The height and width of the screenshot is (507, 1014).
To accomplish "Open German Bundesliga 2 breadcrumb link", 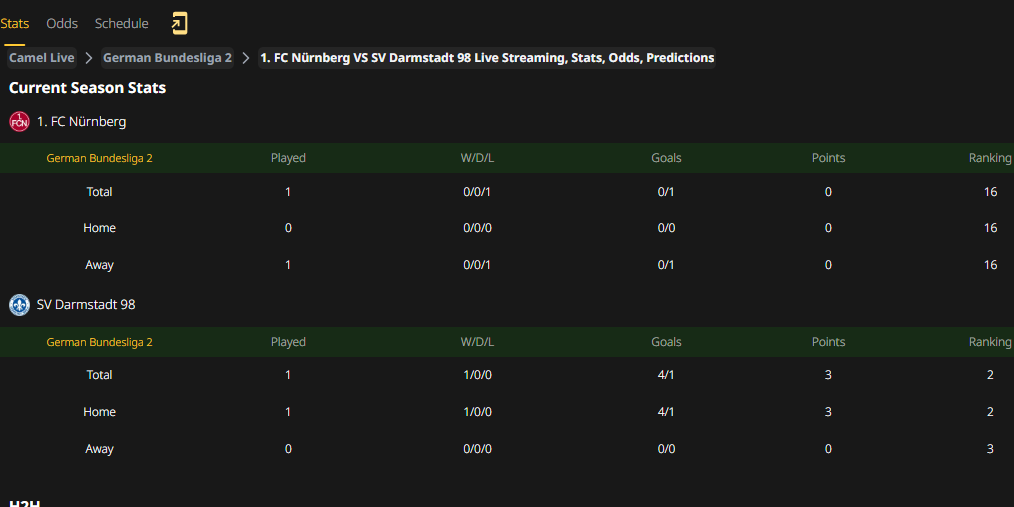I will pos(167,58).
